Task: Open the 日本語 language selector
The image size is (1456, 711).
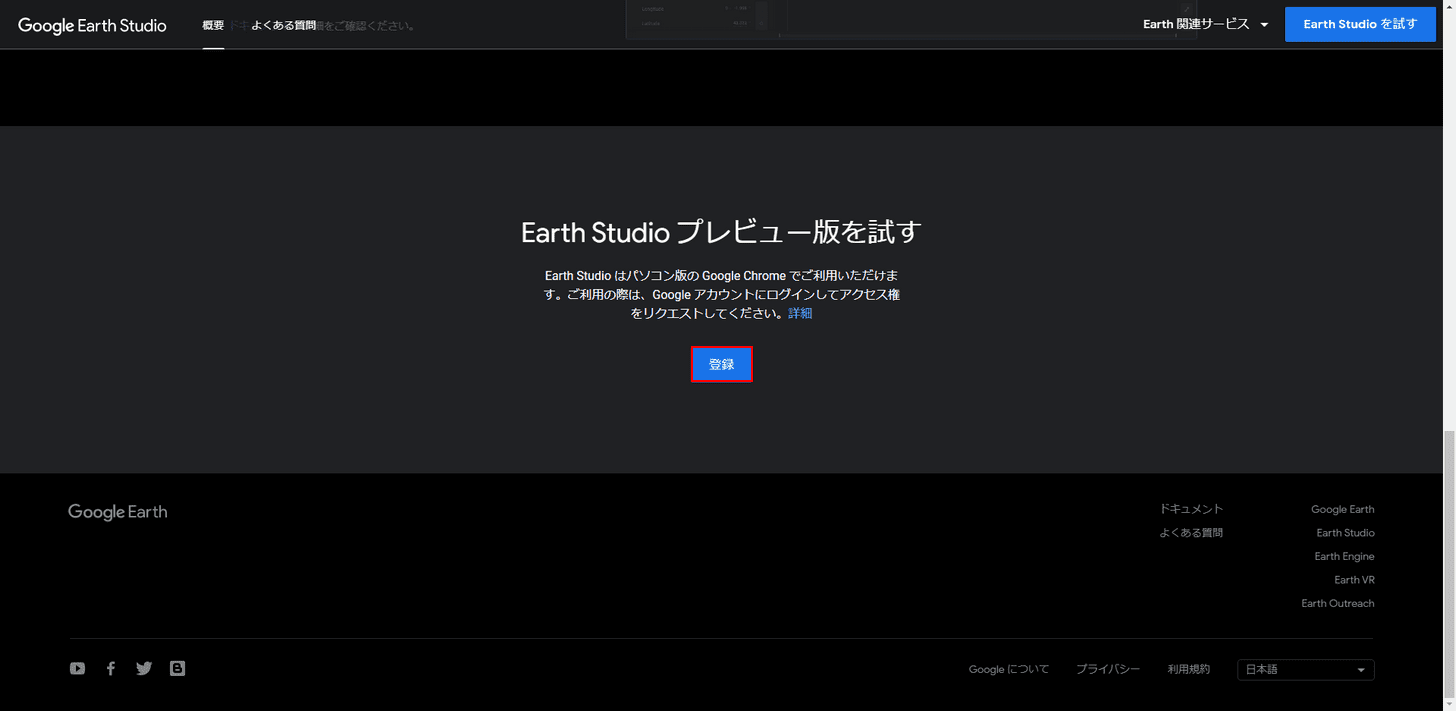Action: (x=1305, y=670)
